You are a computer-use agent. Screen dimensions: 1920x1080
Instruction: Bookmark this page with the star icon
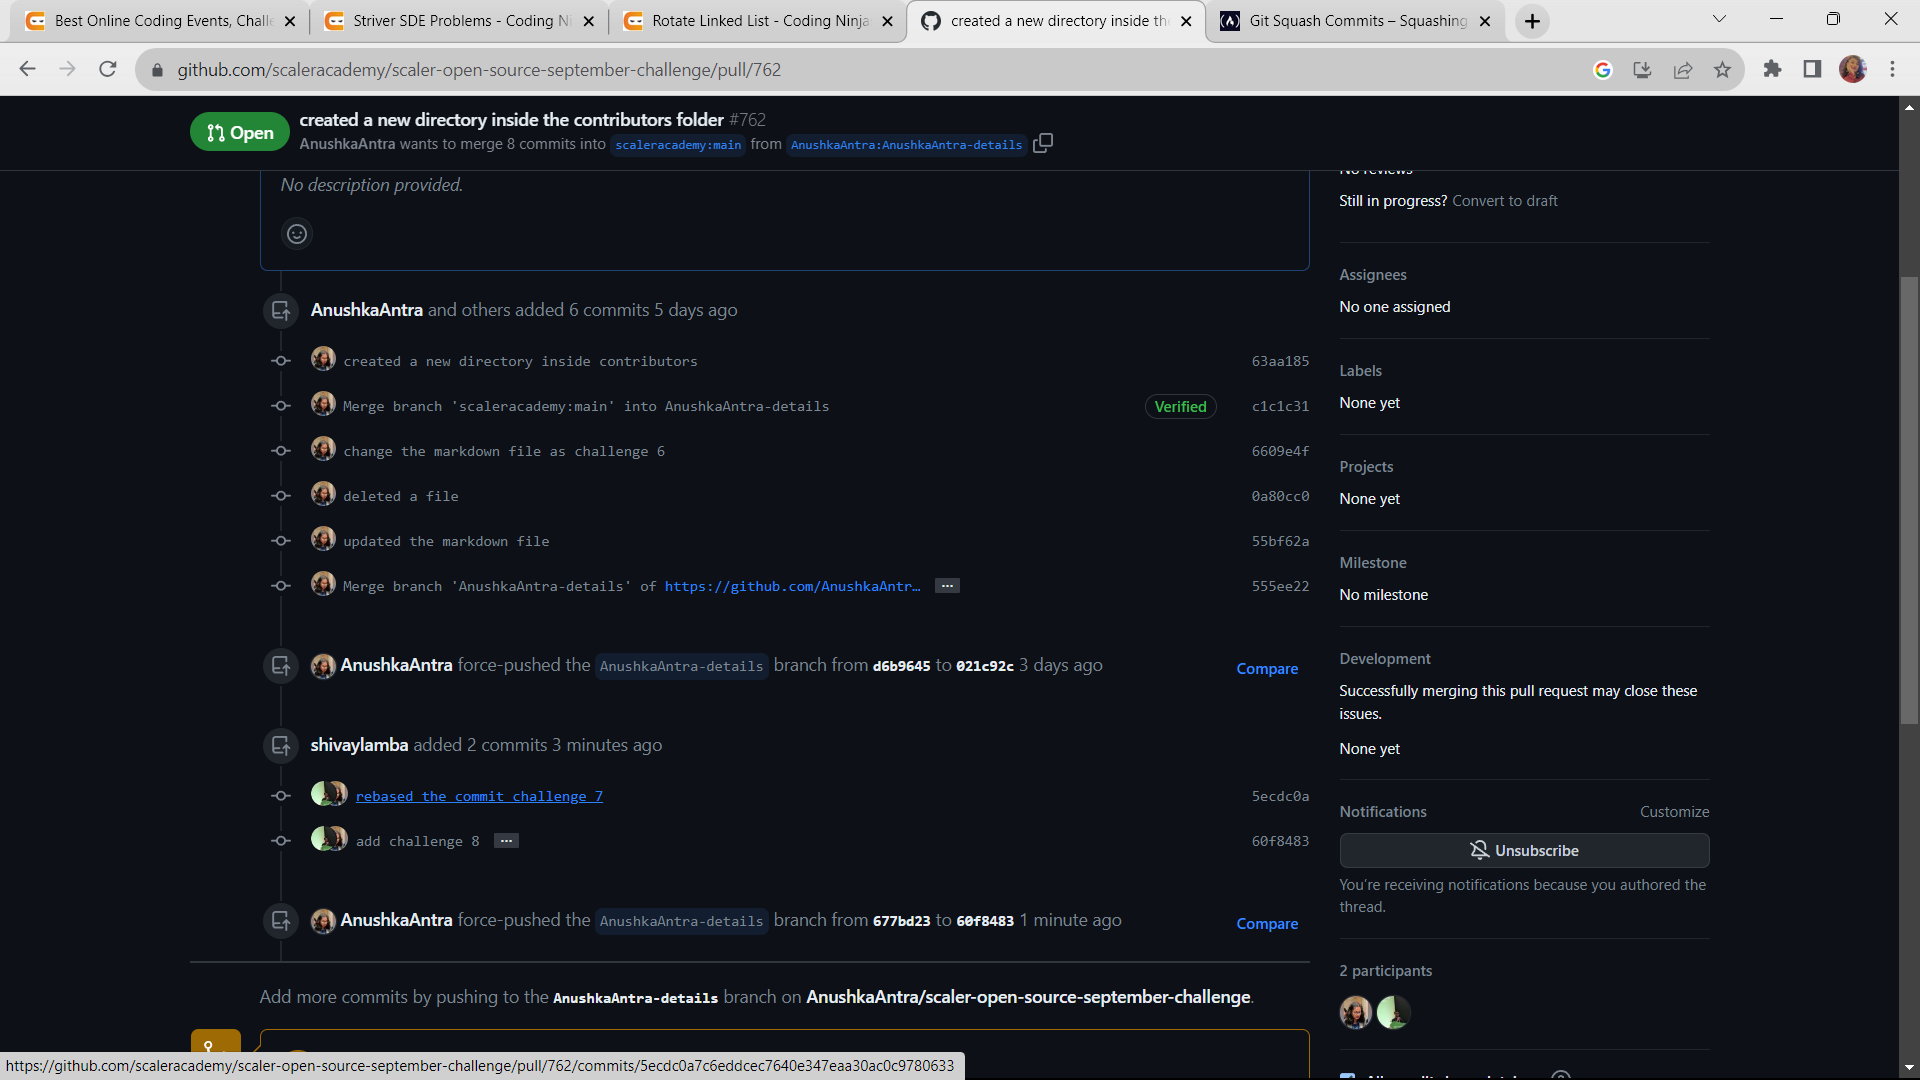click(1722, 69)
